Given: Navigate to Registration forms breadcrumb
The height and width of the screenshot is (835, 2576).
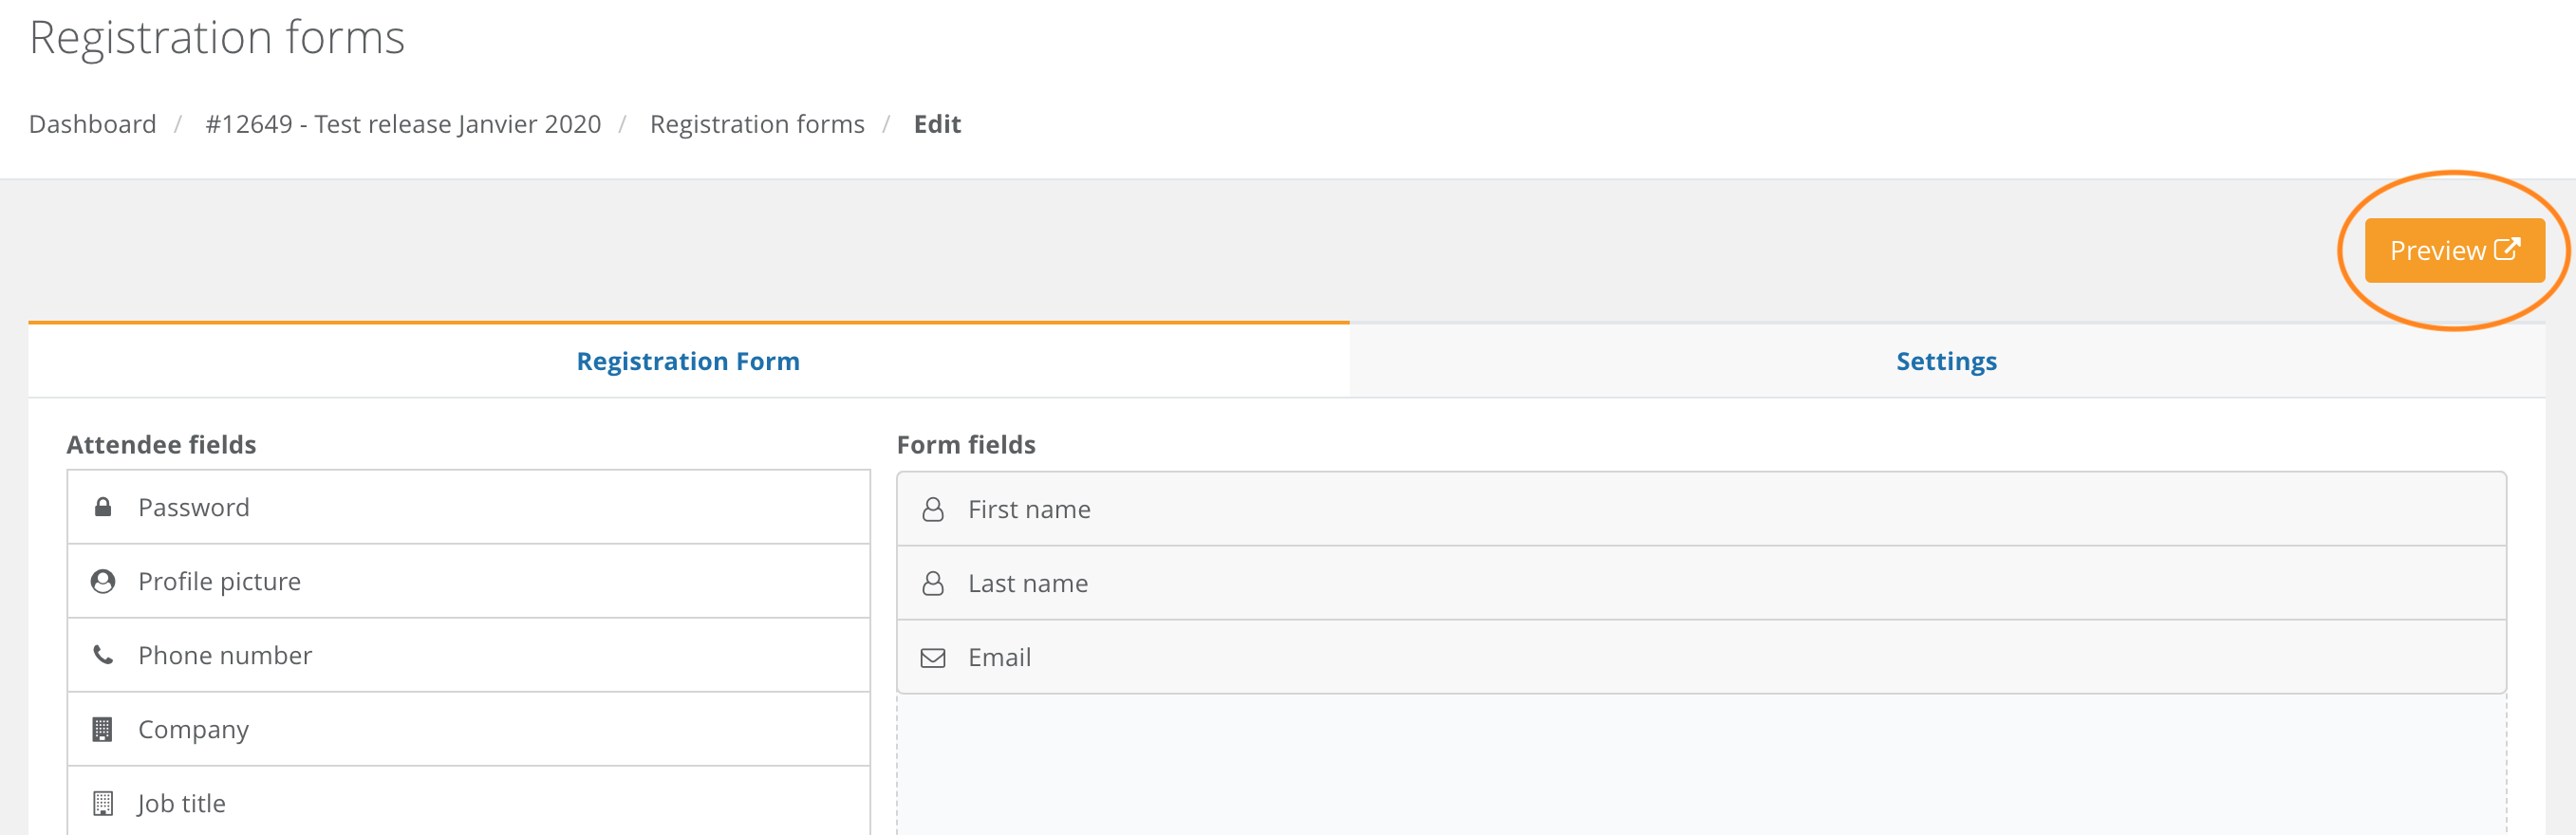Looking at the screenshot, I should (757, 124).
